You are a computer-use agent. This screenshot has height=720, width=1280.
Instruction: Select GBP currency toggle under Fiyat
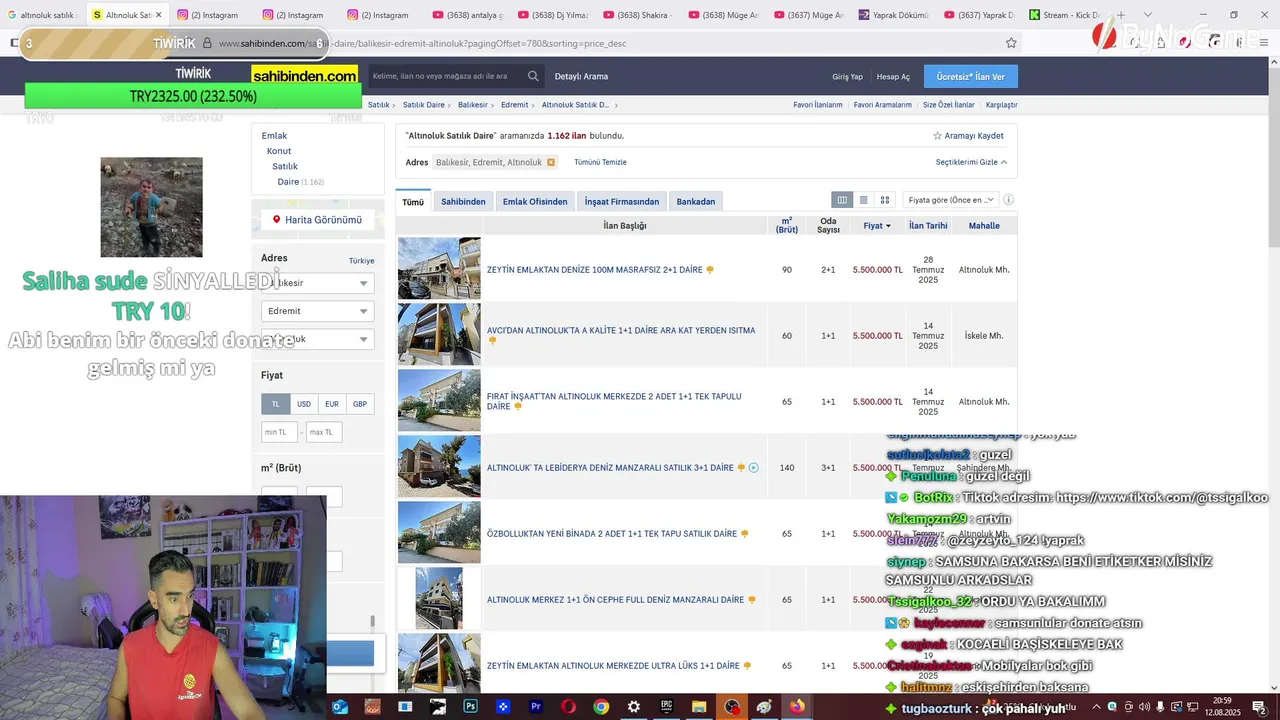point(360,404)
